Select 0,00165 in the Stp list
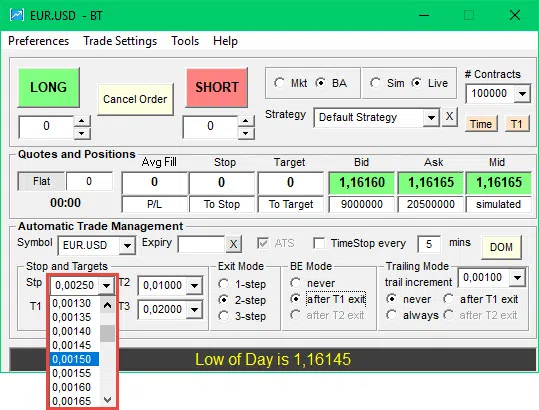539x410 pixels. point(75,401)
